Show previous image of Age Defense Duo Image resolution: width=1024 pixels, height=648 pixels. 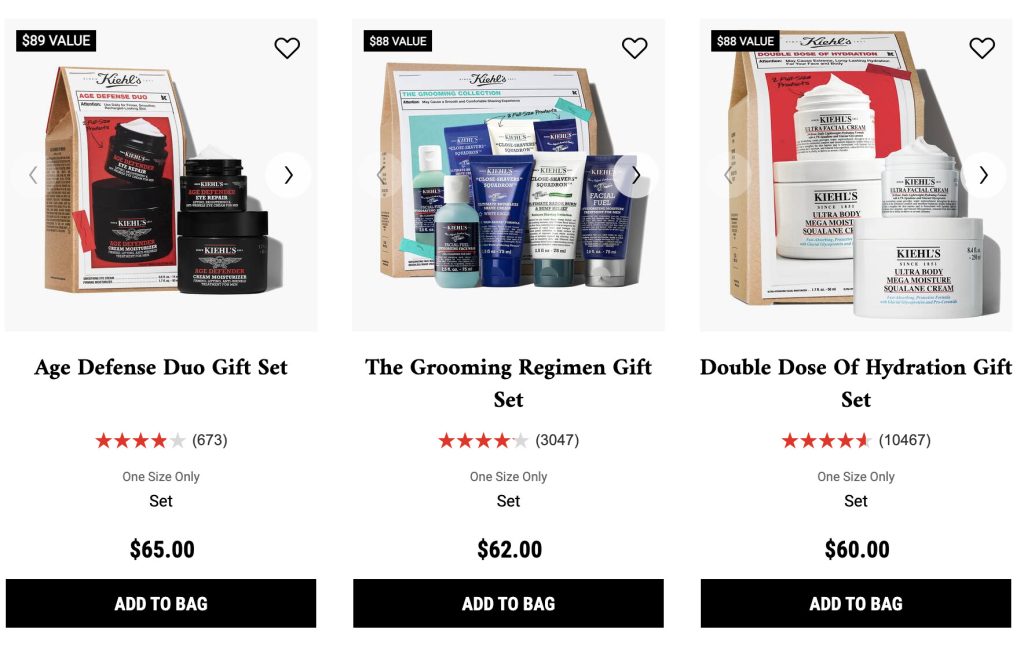34,174
